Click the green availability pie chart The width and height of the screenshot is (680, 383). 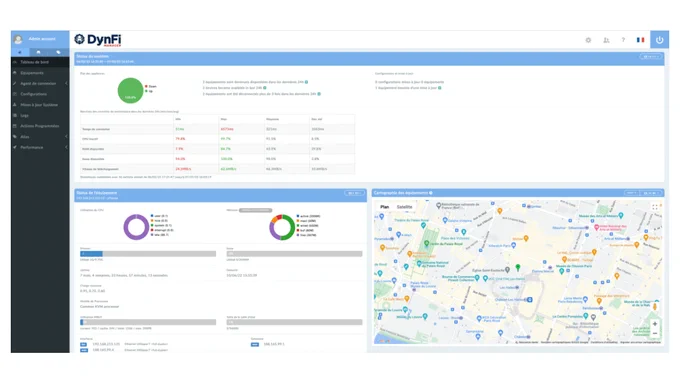pos(130,91)
